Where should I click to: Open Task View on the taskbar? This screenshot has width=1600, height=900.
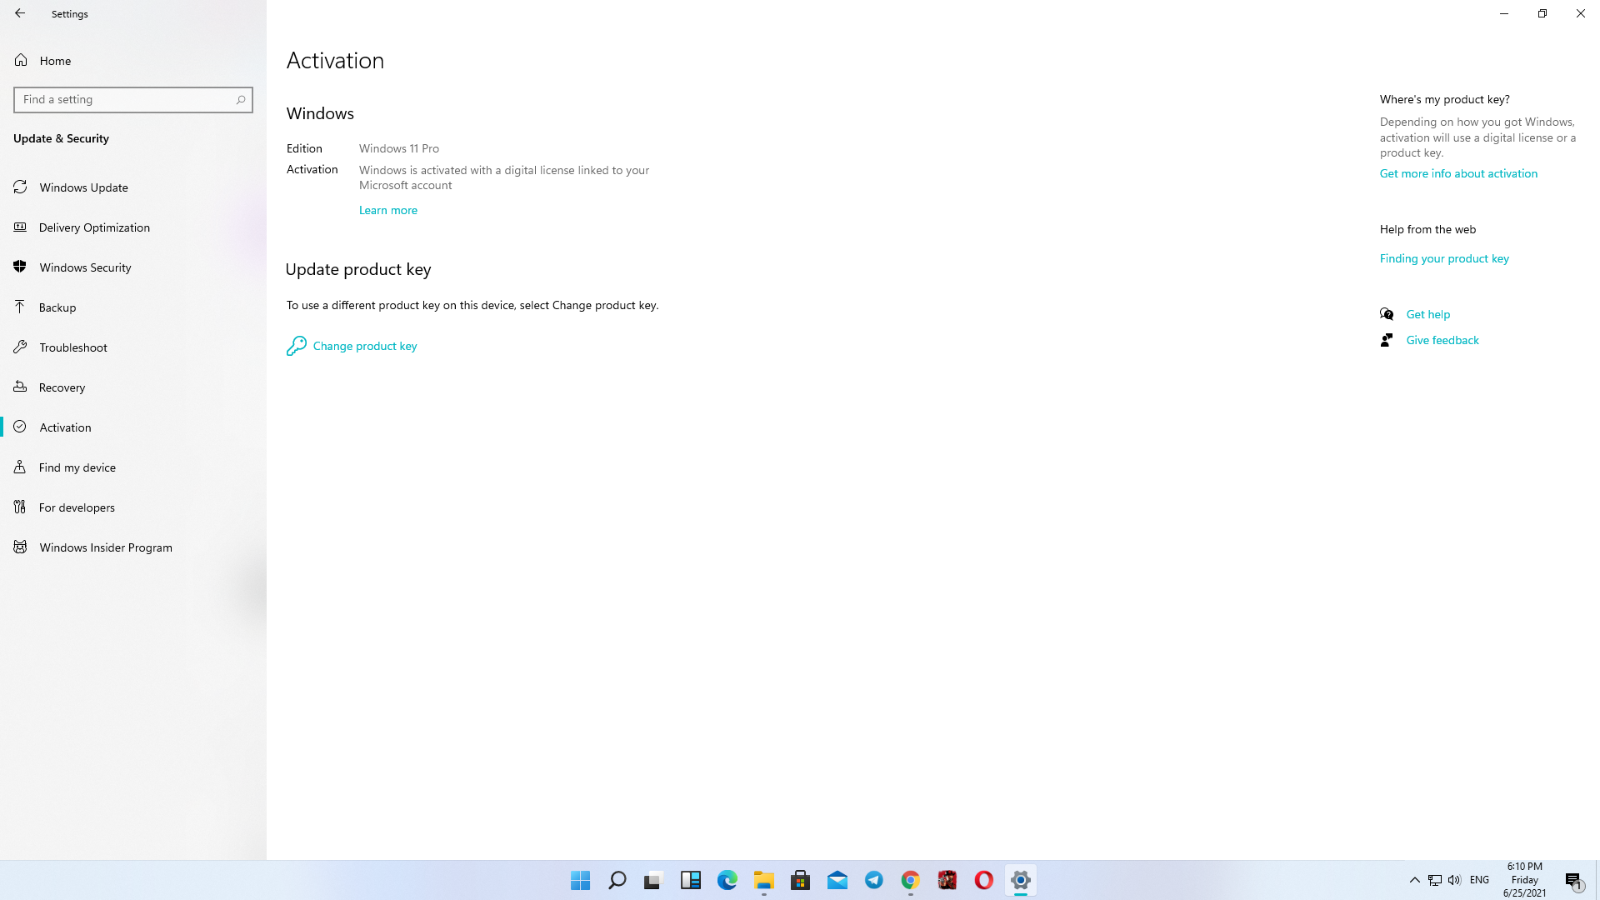[653, 880]
